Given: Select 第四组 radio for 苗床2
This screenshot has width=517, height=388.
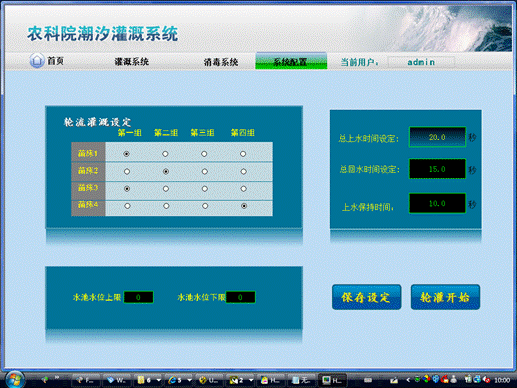Looking at the screenshot, I should click(243, 171).
